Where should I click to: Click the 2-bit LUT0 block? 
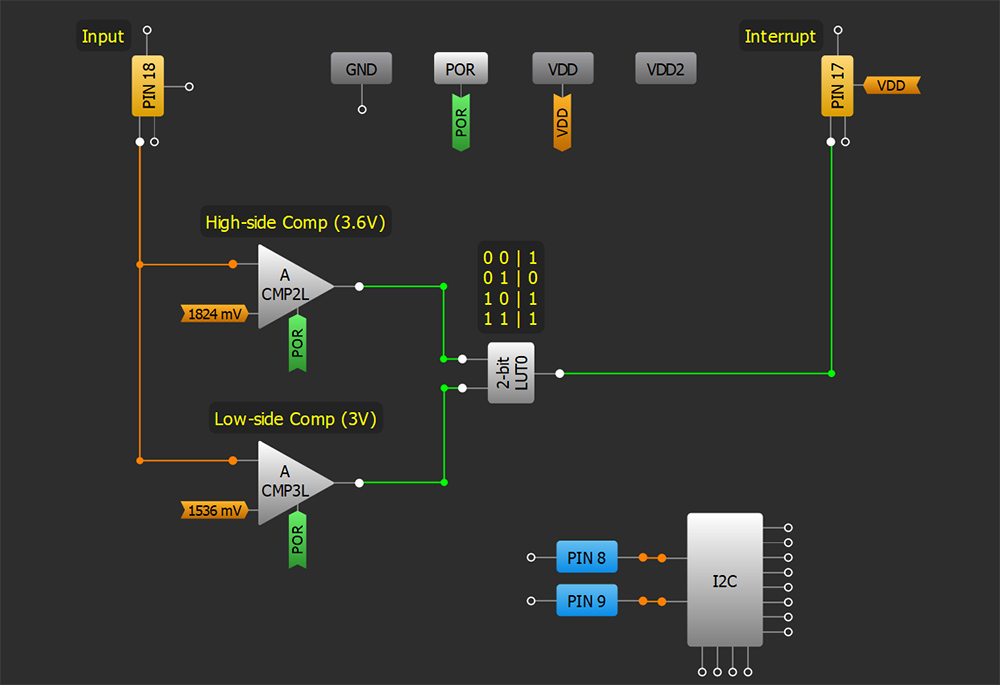click(x=511, y=373)
